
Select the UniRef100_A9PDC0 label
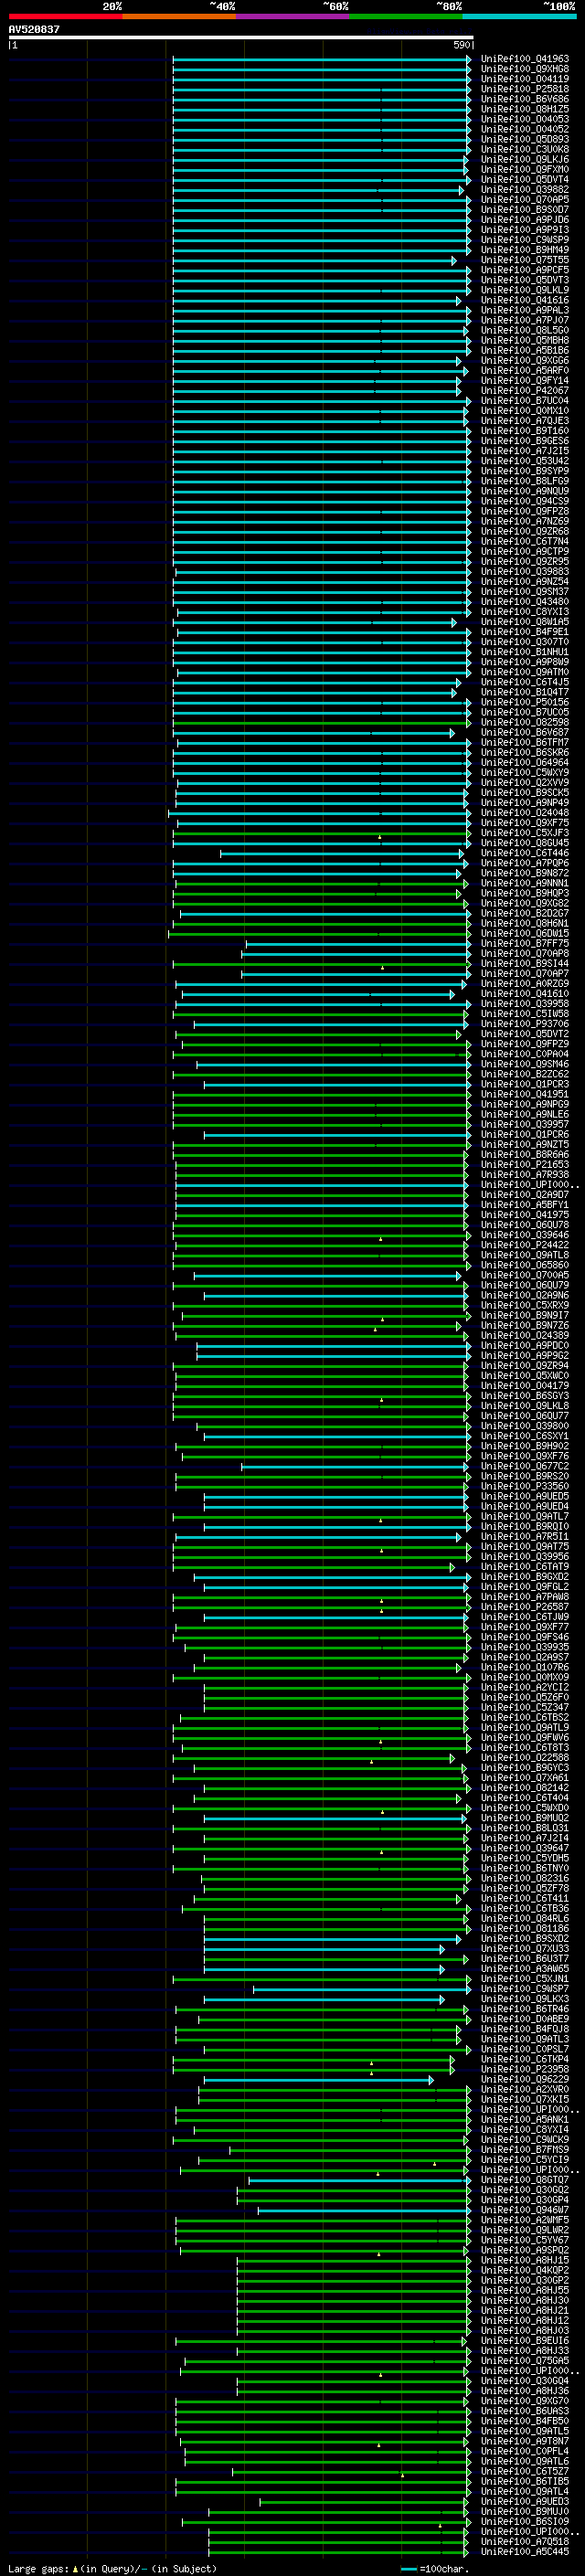pos(525,1346)
